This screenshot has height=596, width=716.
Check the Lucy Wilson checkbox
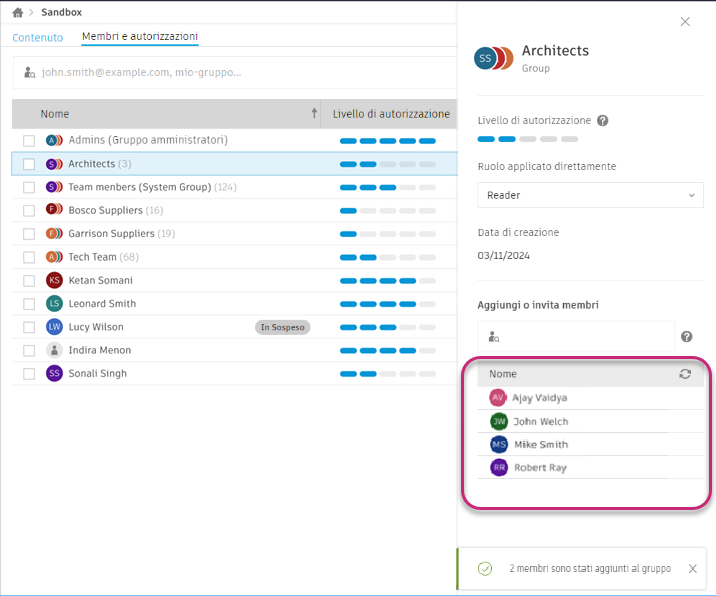(x=29, y=327)
